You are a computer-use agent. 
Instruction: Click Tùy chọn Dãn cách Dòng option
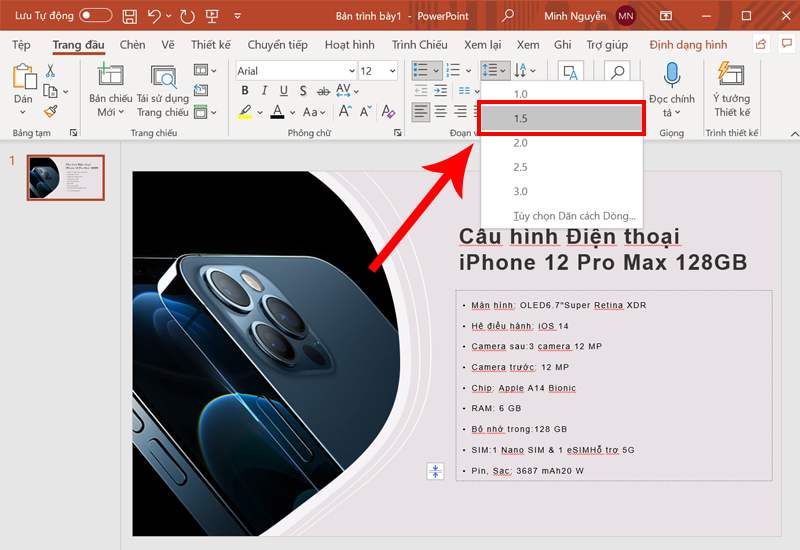573,216
